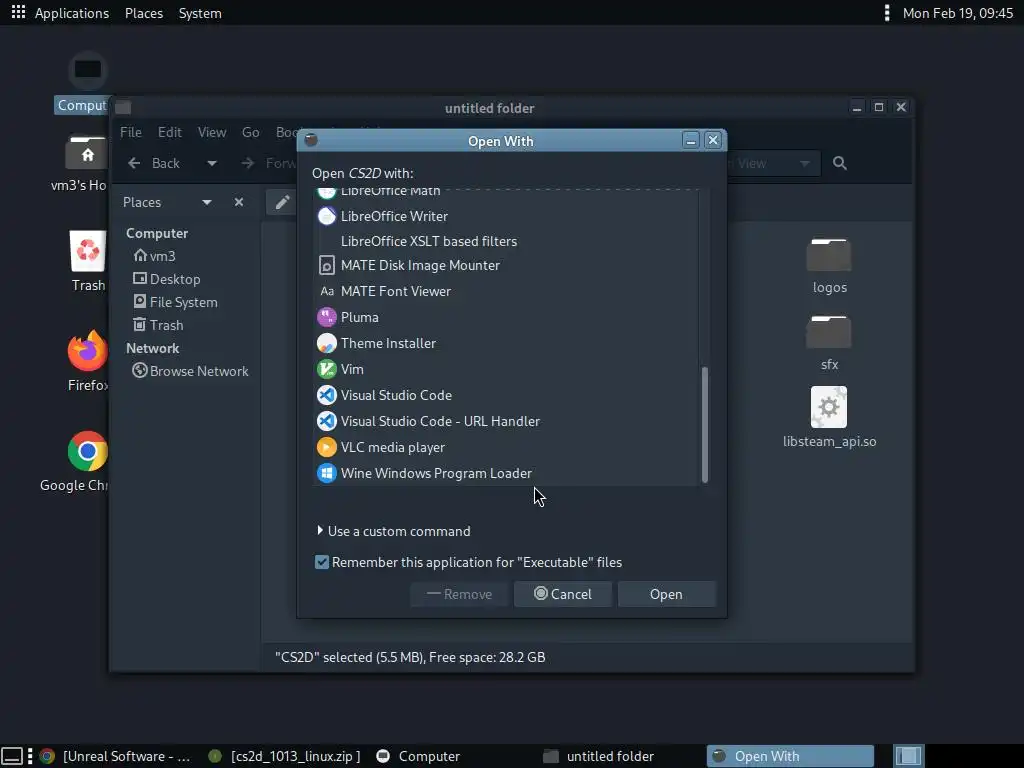Open the Computer desktop icon
This screenshot has width=1024, height=768.
84,83
